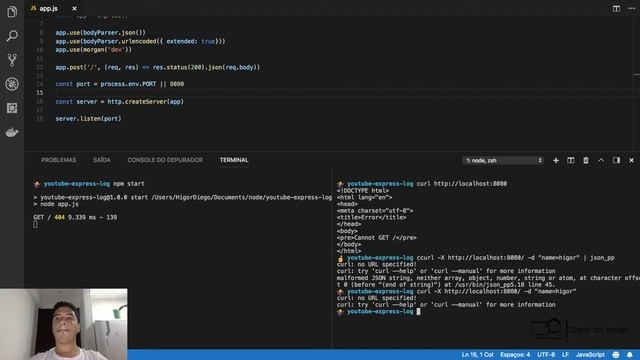Select the TERMINAL panel tab
This screenshot has width=640, height=360.
(234, 160)
